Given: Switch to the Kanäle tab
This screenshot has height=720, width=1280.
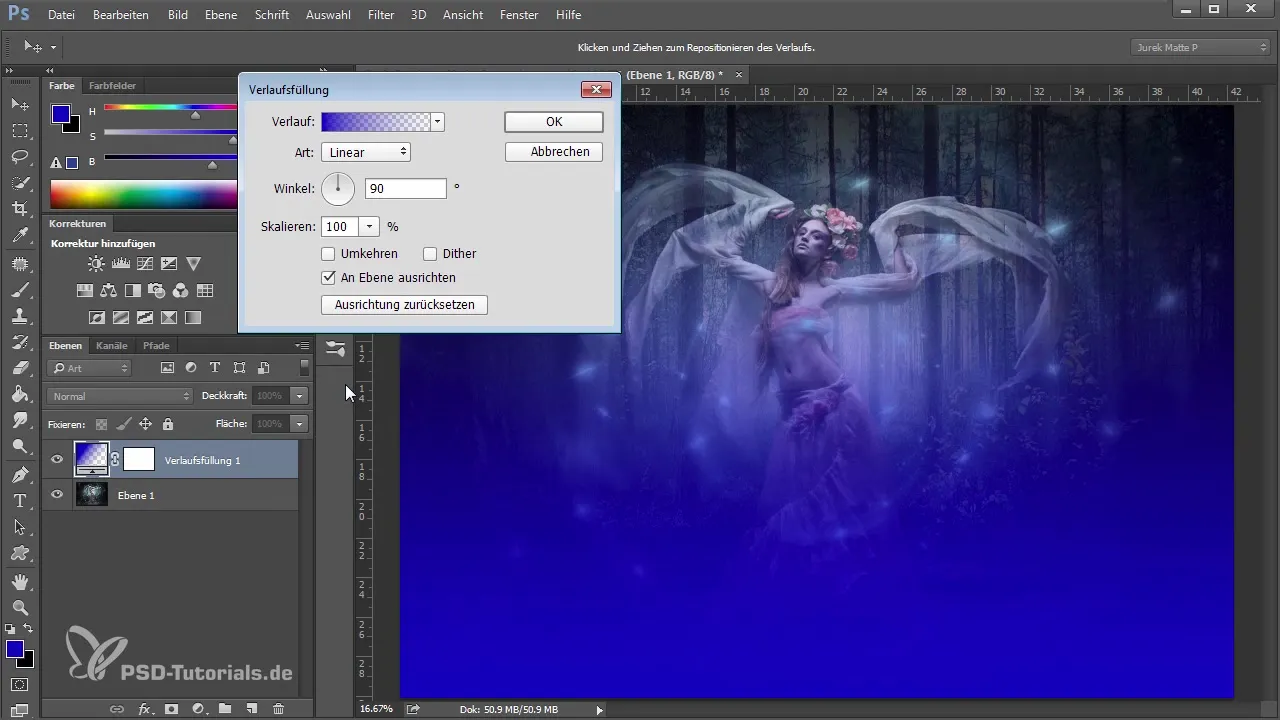Looking at the screenshot, I should tap(112, 346).
